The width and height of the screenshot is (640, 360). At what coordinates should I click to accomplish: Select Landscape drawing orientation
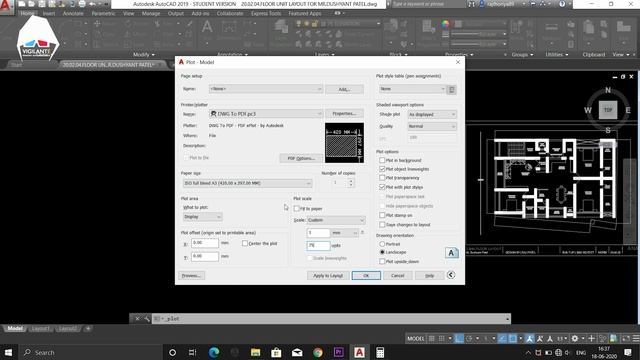click(x=382, y=252)
